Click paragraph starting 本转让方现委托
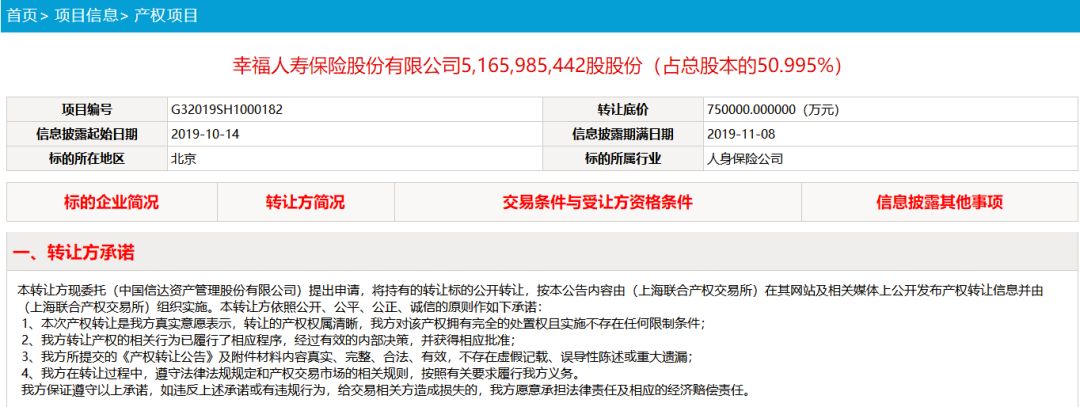Viewport: 1080px width, 407px height. [530, 298]
